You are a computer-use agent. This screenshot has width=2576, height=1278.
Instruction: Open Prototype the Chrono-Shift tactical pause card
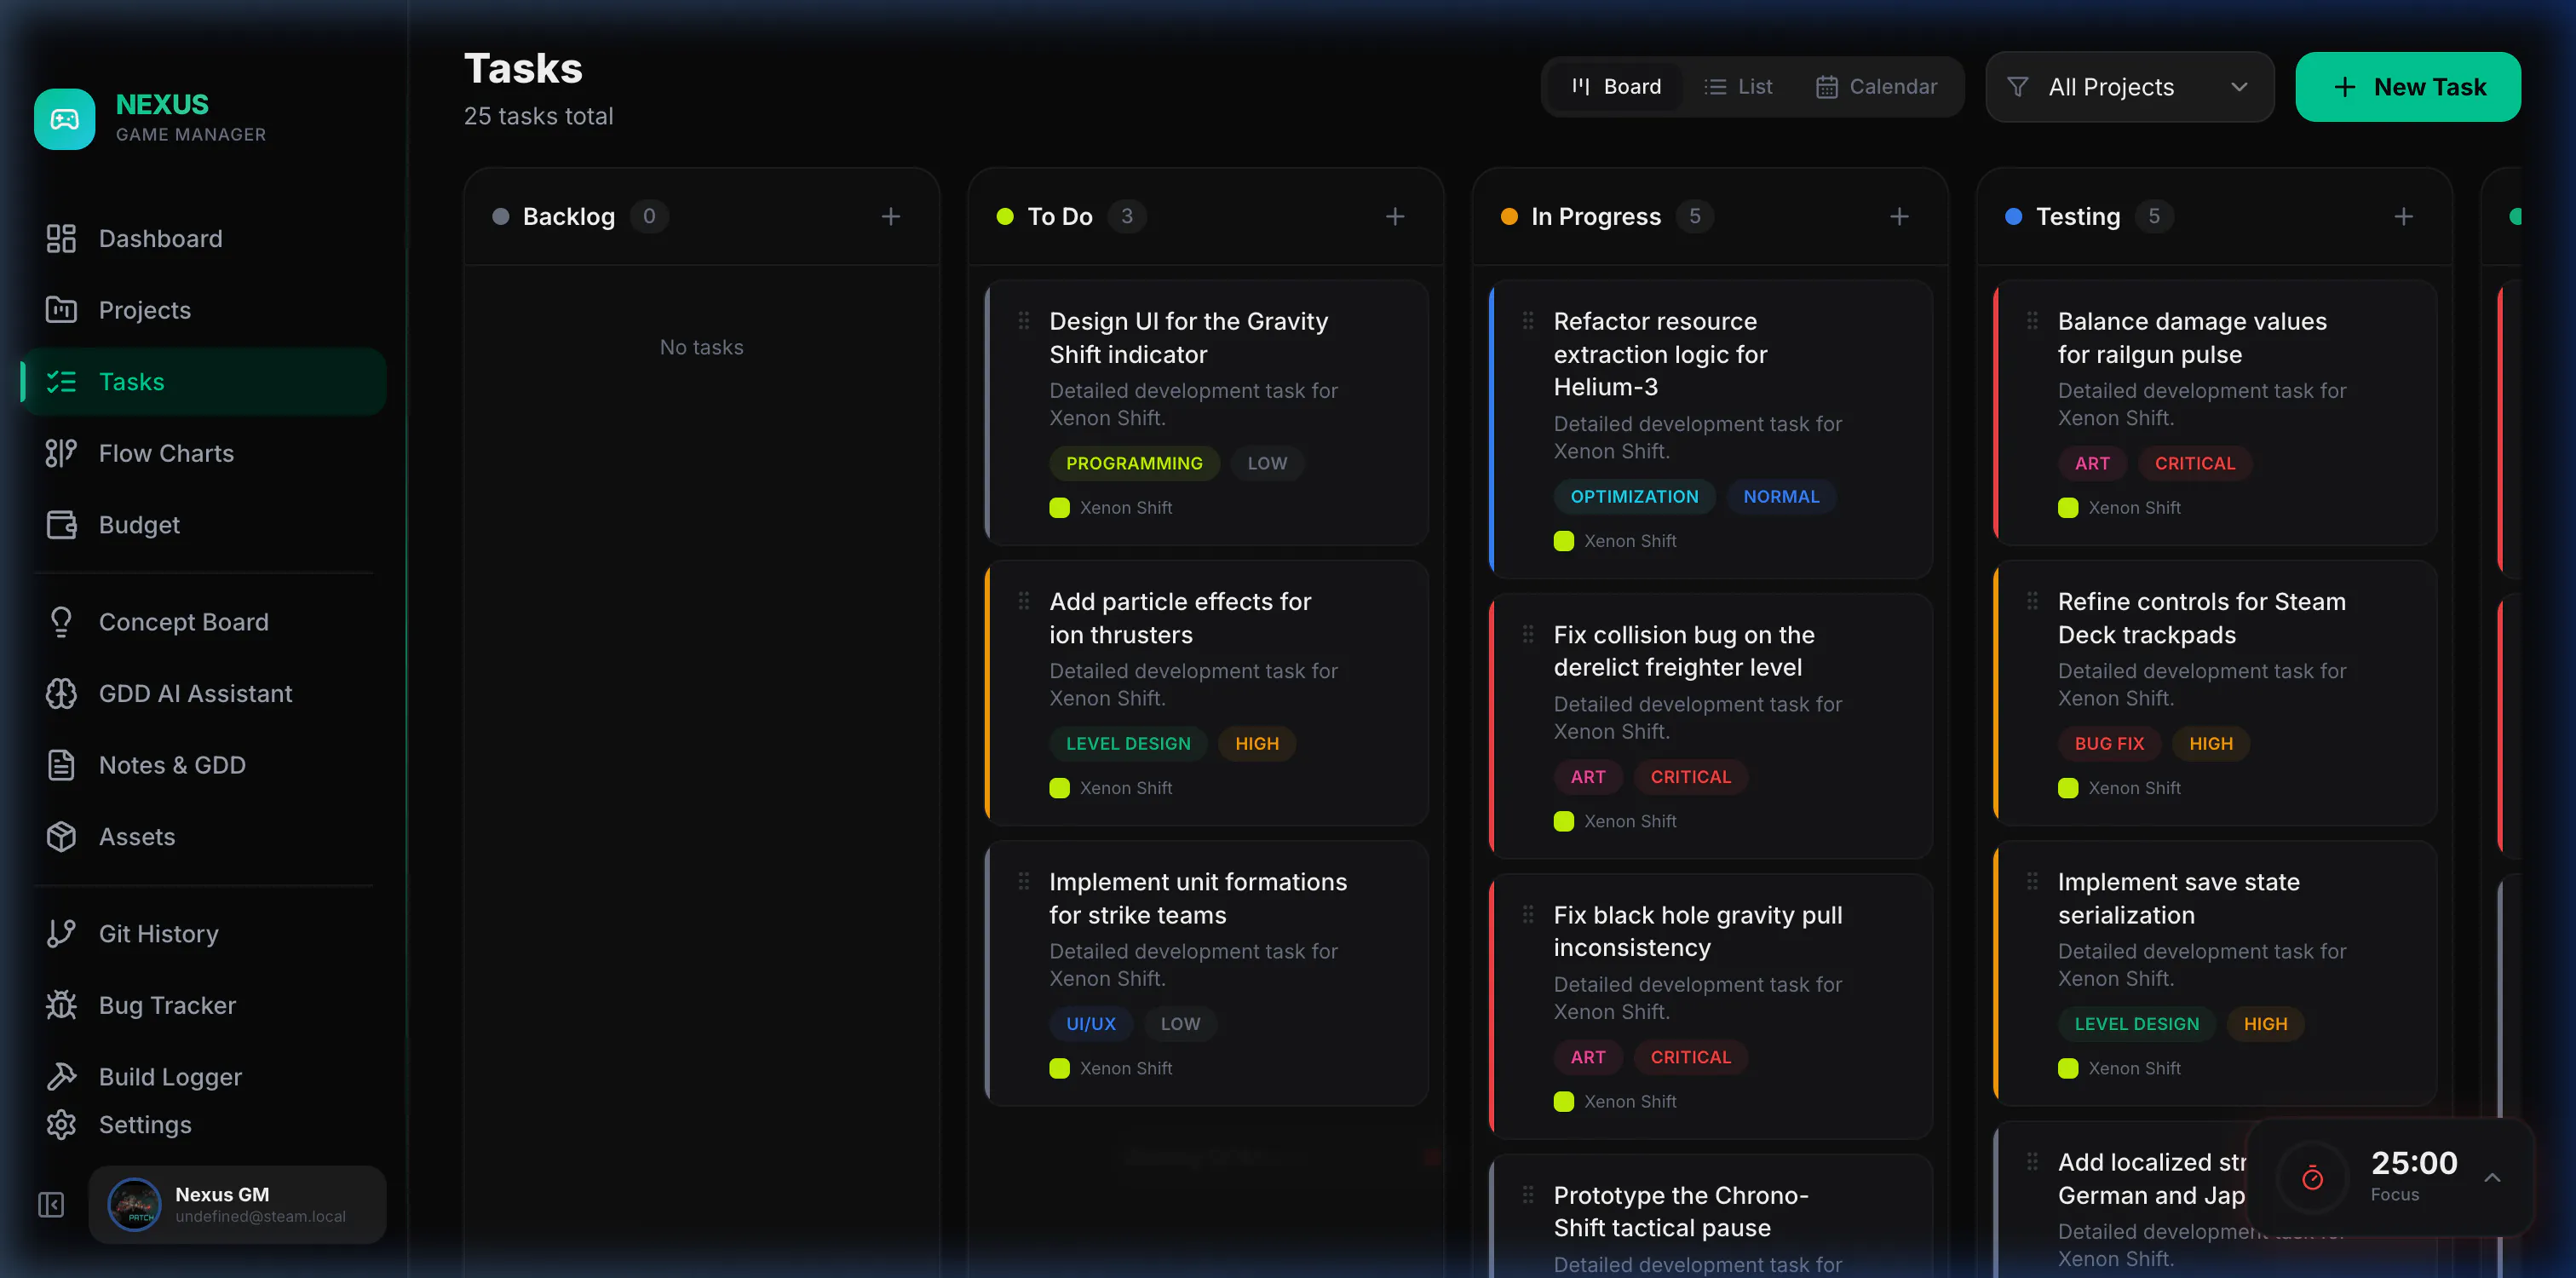pos(1711,1216)
